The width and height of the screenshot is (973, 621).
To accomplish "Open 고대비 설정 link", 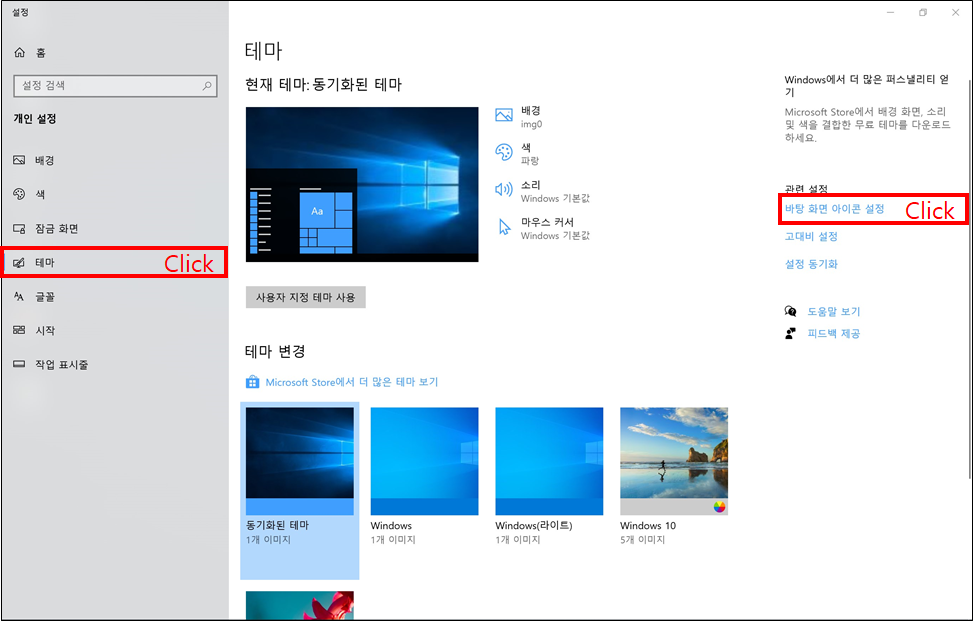I will [x=811, y=236].
